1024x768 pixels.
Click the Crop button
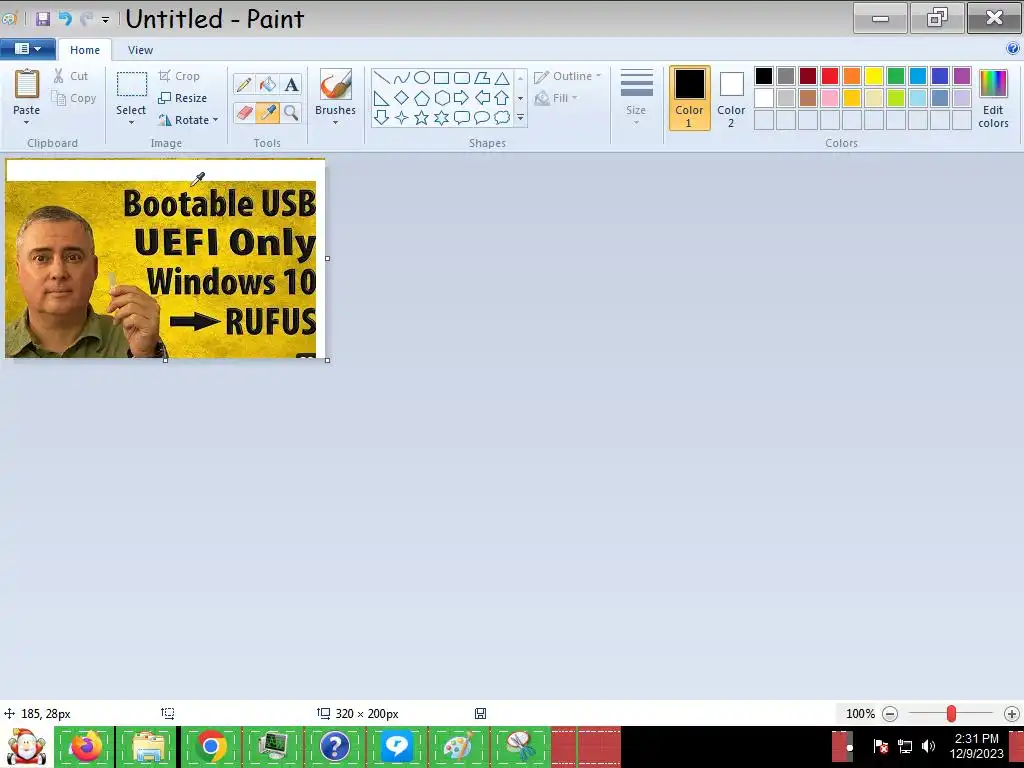pyautogui.click(x=180, y=76)
